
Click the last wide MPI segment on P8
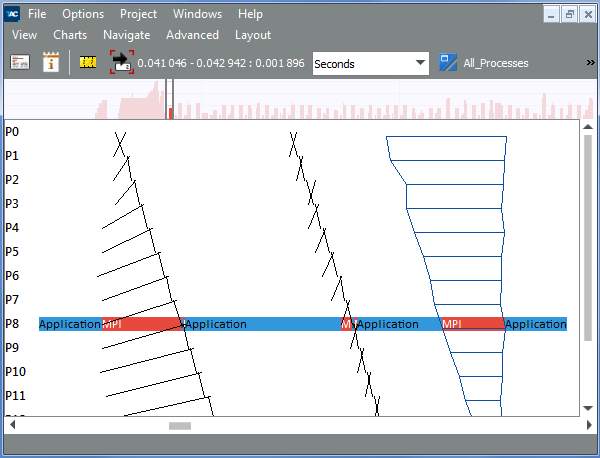click(473, 324)
